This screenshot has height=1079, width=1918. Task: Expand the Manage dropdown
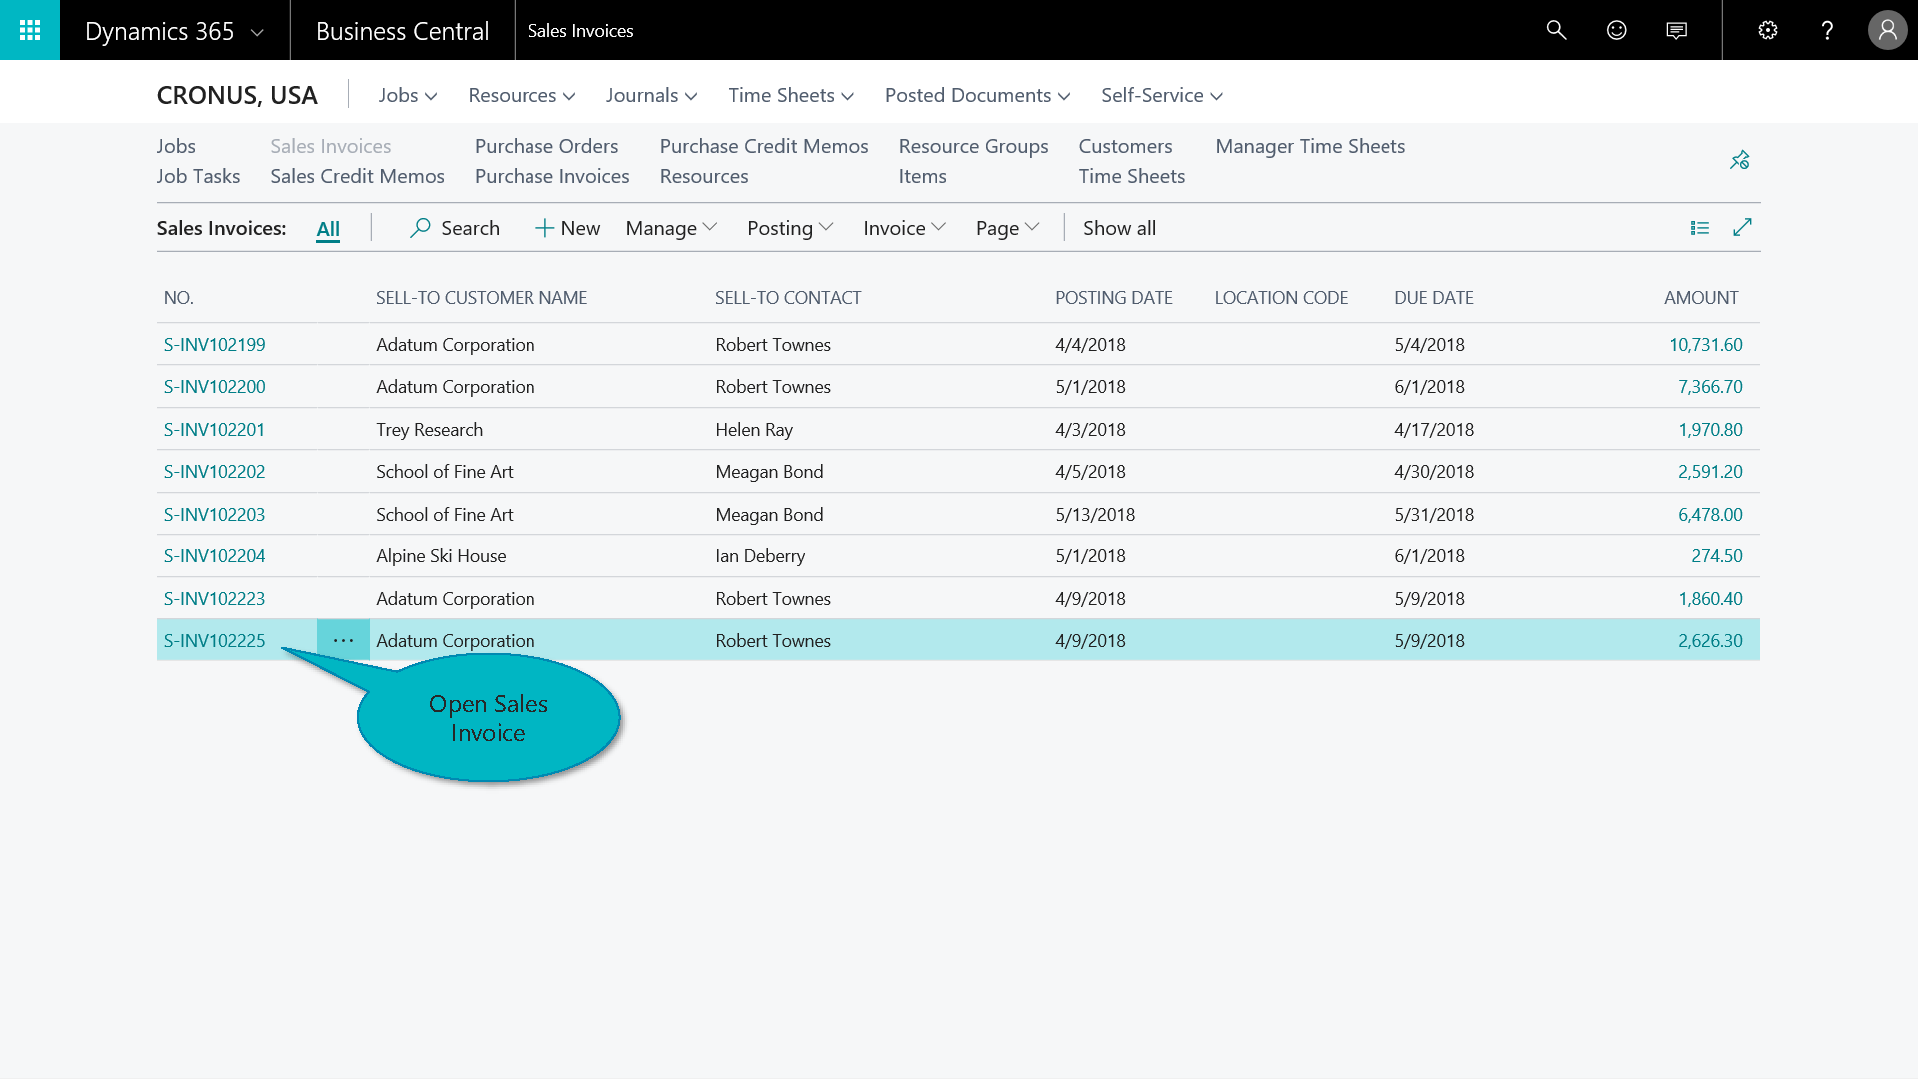click(x=671, y=228)
